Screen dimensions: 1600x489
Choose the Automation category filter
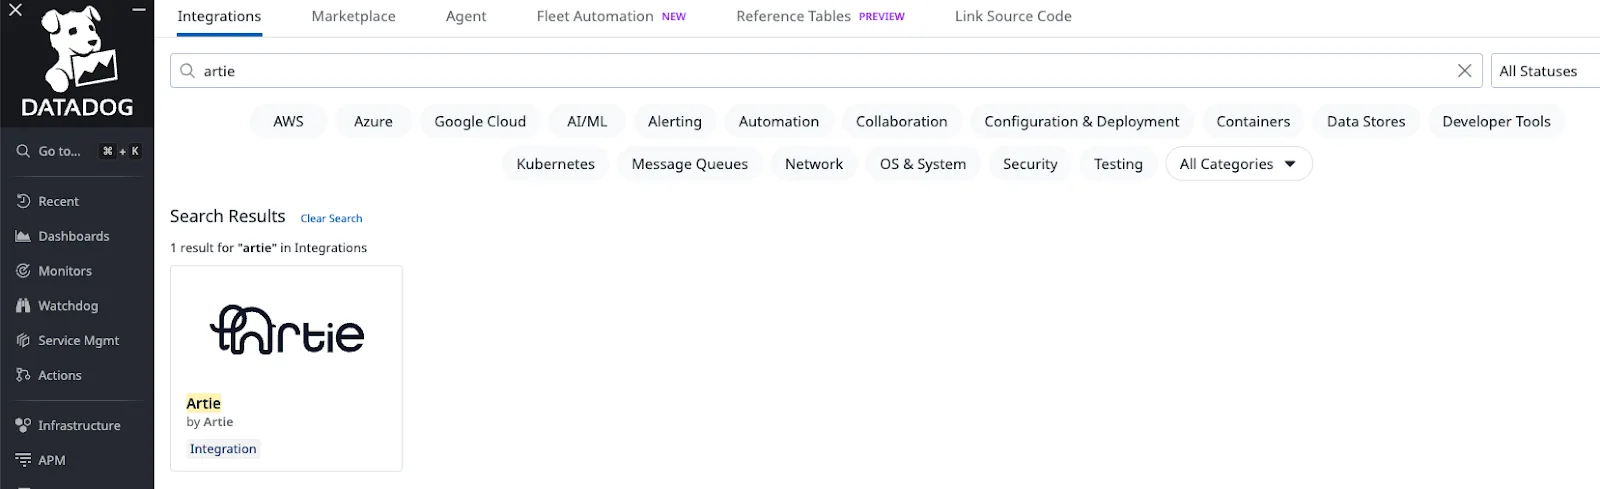[779, 121]
